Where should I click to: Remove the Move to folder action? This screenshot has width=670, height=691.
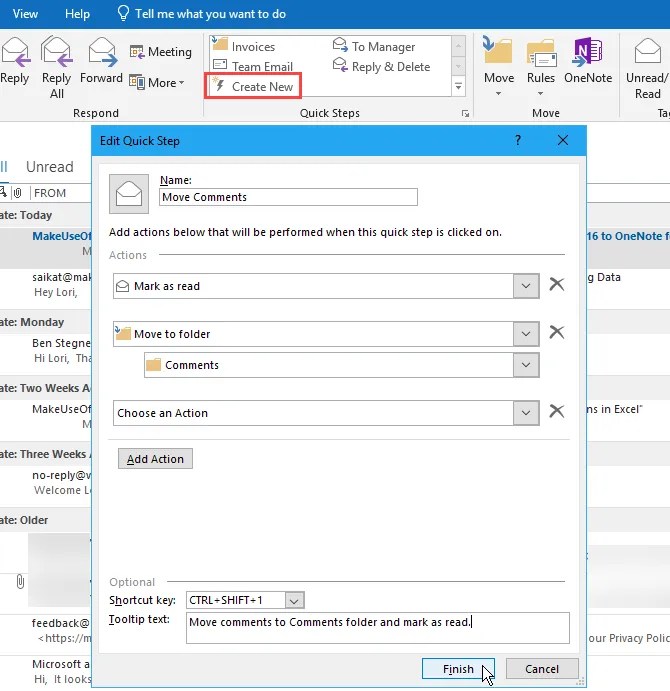coord(557,332)
